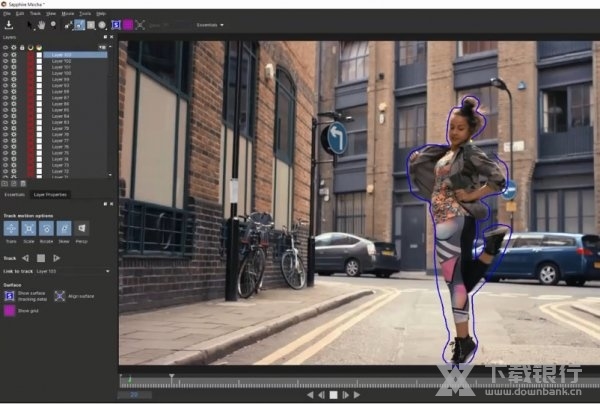Switch to the Layer Properties tab

(49, 194)
